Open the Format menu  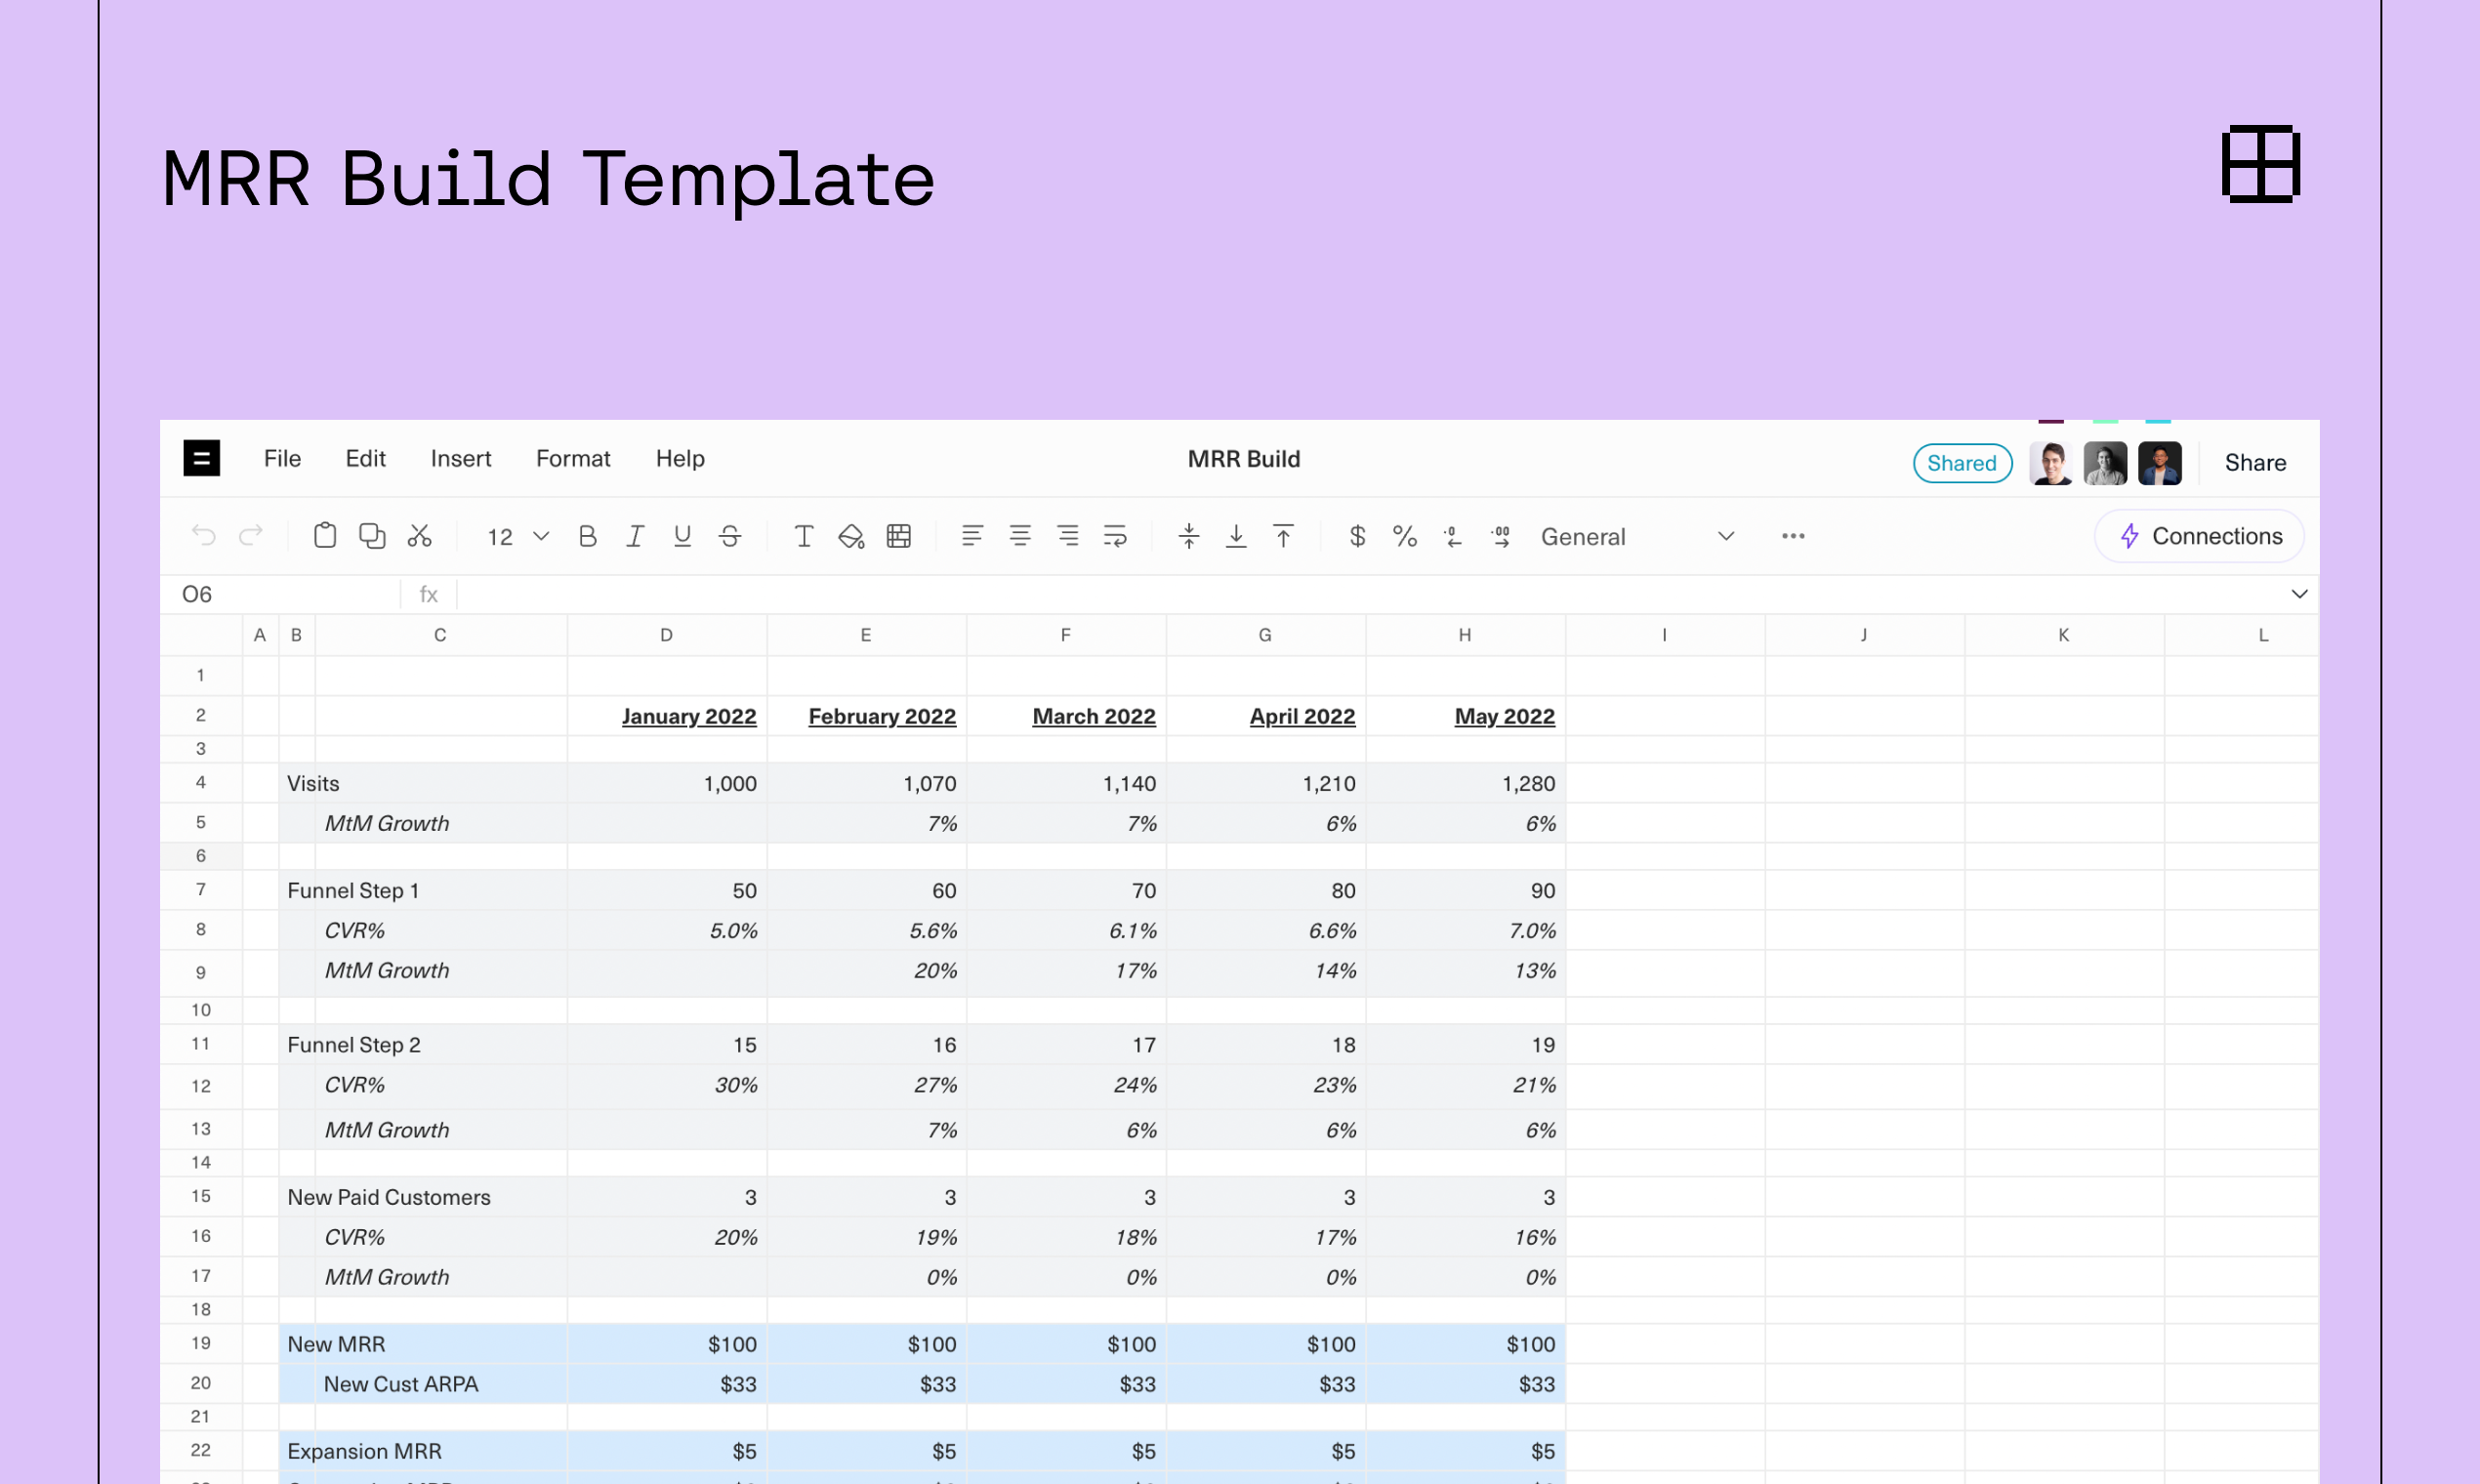point(572,458)
